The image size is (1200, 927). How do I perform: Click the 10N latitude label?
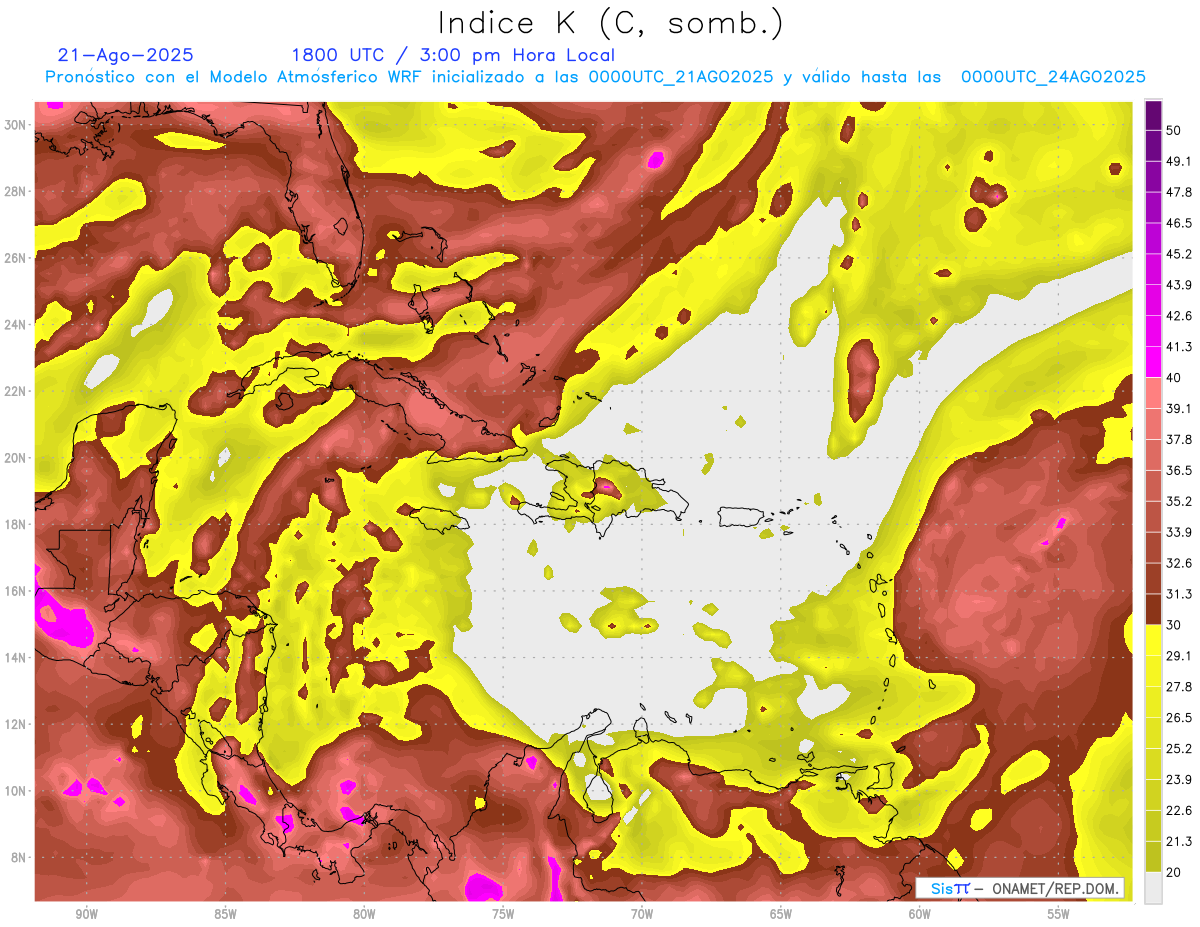[17, 791]
